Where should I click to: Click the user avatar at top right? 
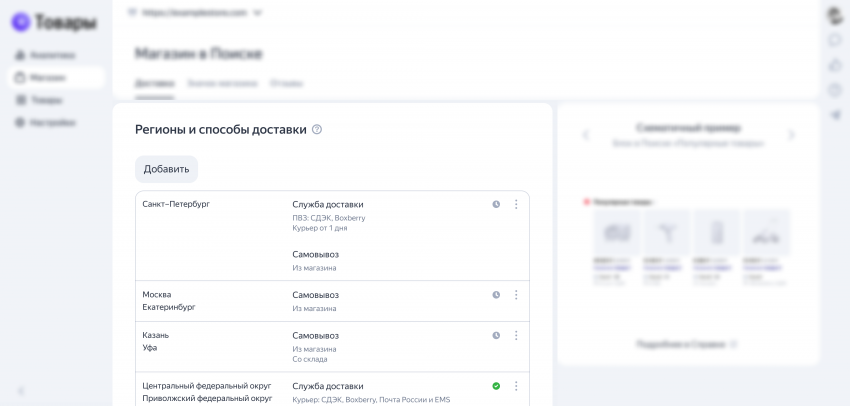835,14
